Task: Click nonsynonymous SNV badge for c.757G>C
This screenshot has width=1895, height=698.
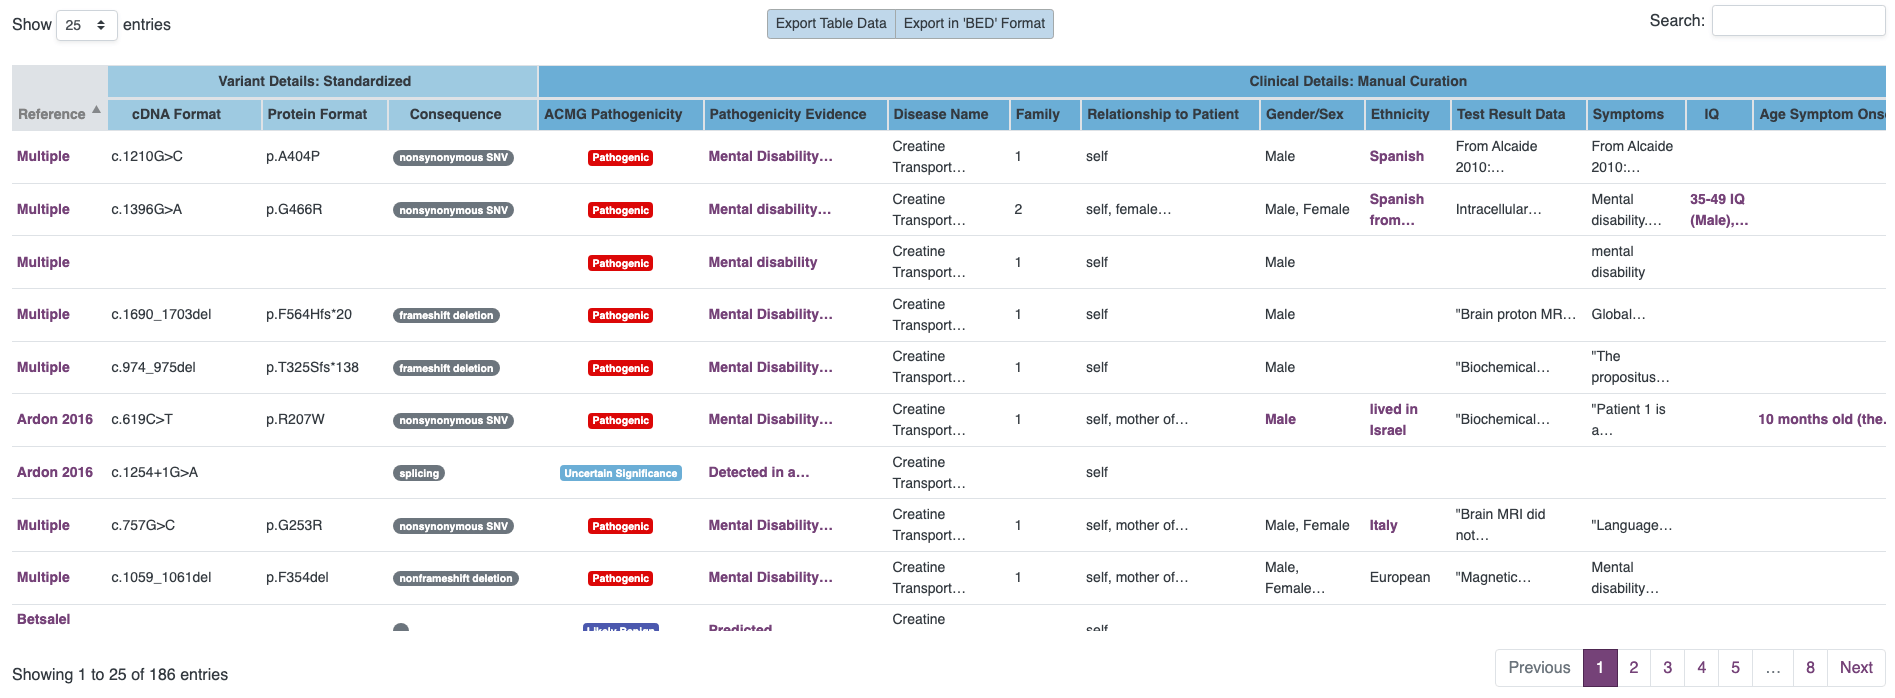Action: pyautogui.click(x=453, y=526)
